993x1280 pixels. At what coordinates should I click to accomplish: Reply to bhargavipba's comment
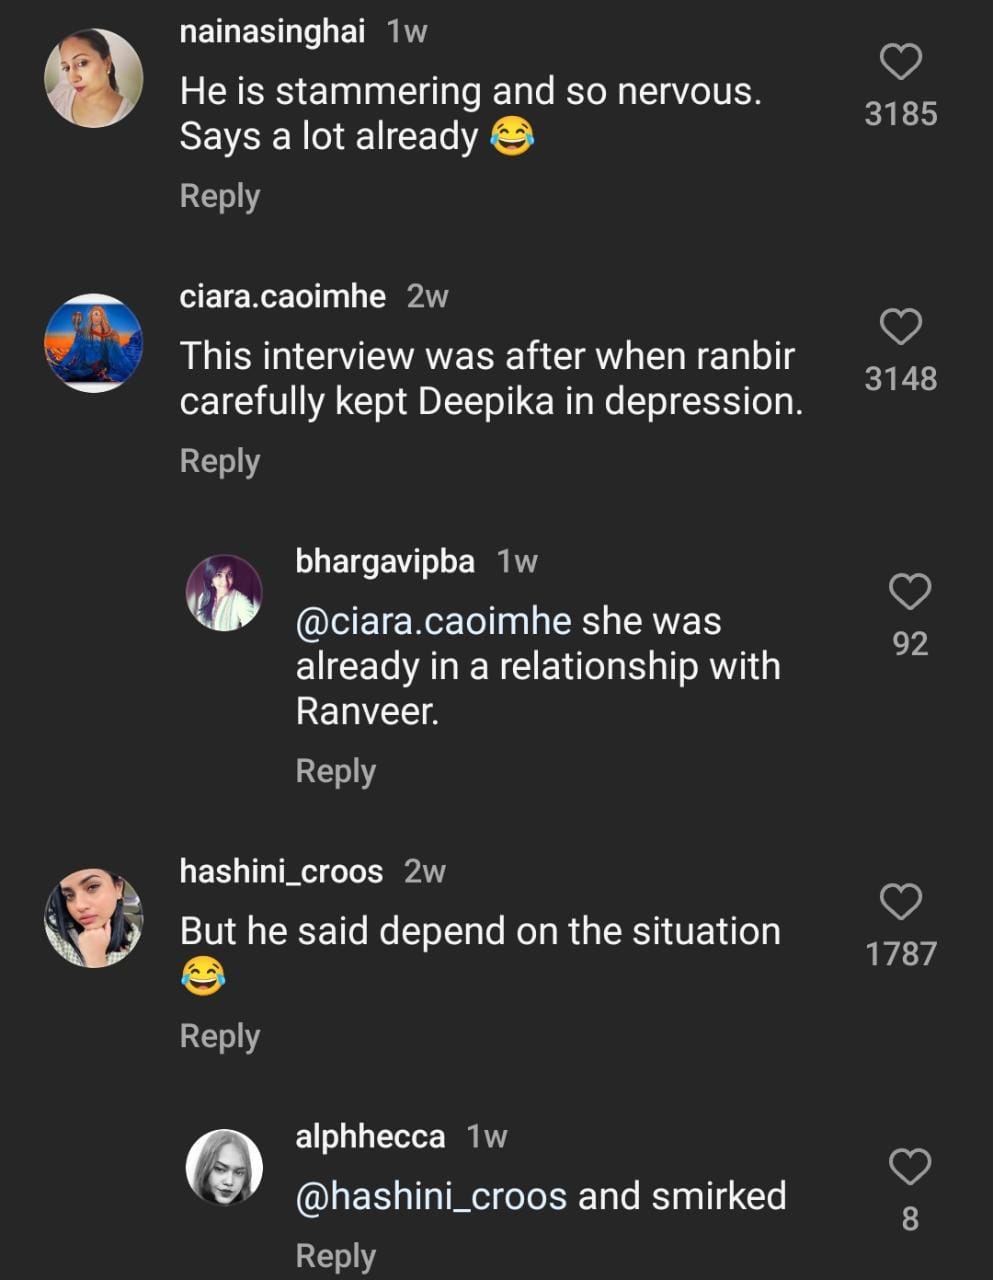click(x=335, y=771)
